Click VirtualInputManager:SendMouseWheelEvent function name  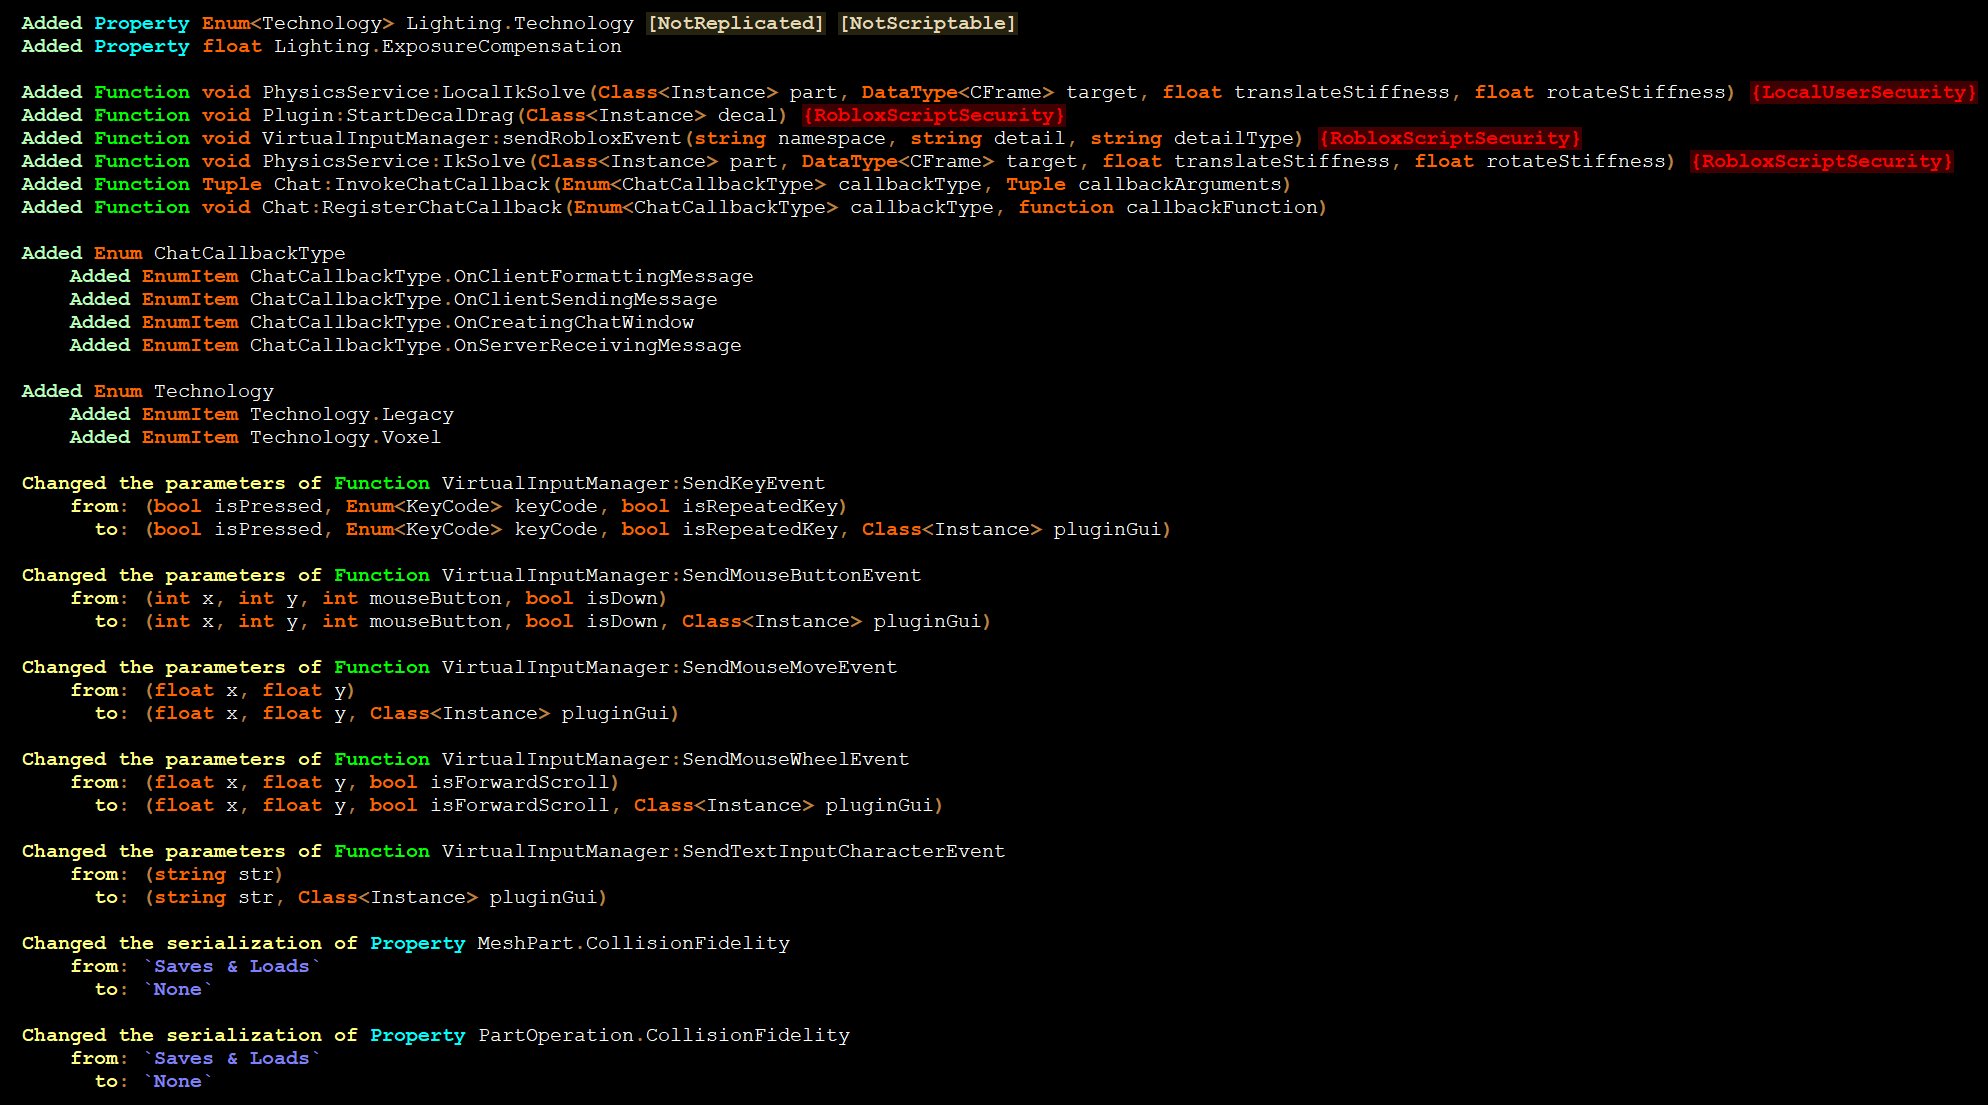[675, 759]
